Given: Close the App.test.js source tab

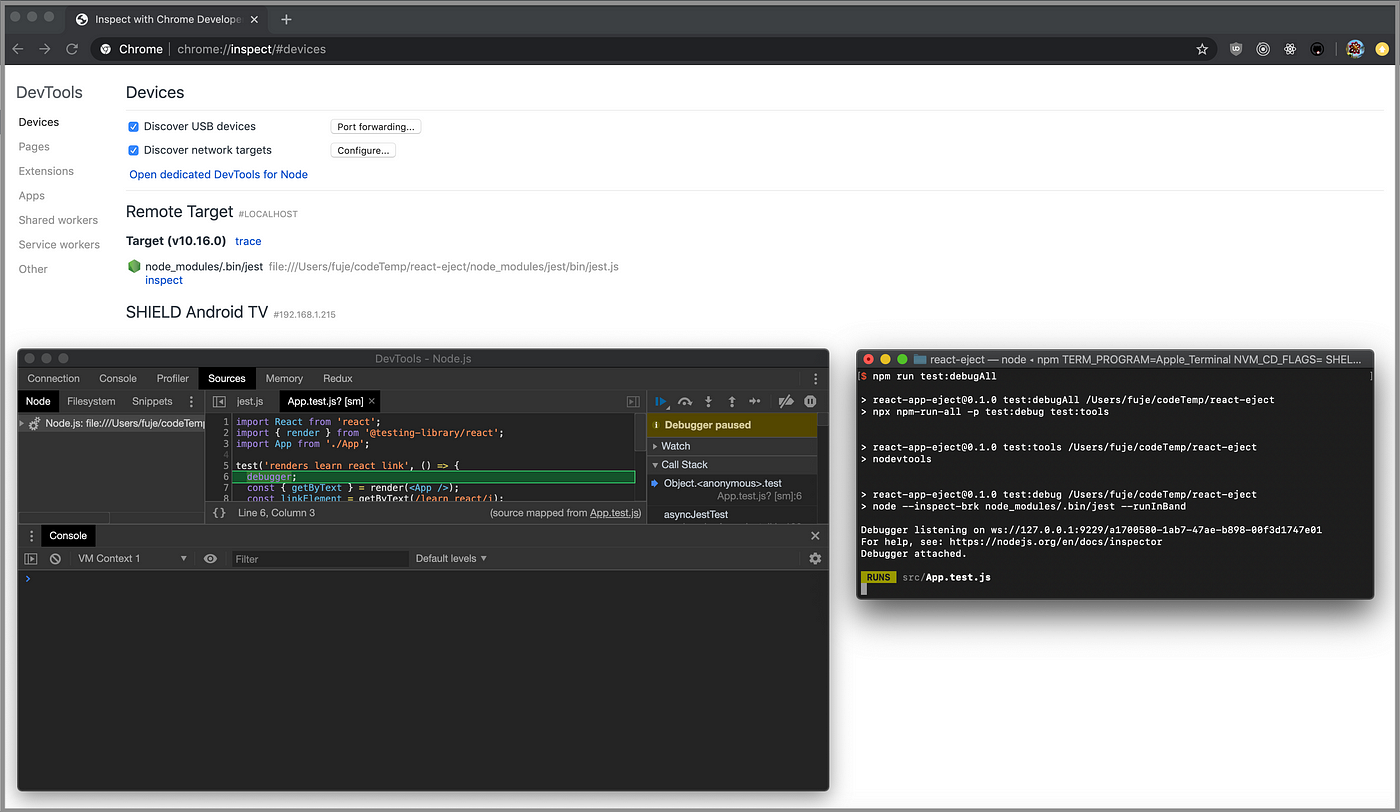Looking at the screenshot, I should (x=370, y=402).
